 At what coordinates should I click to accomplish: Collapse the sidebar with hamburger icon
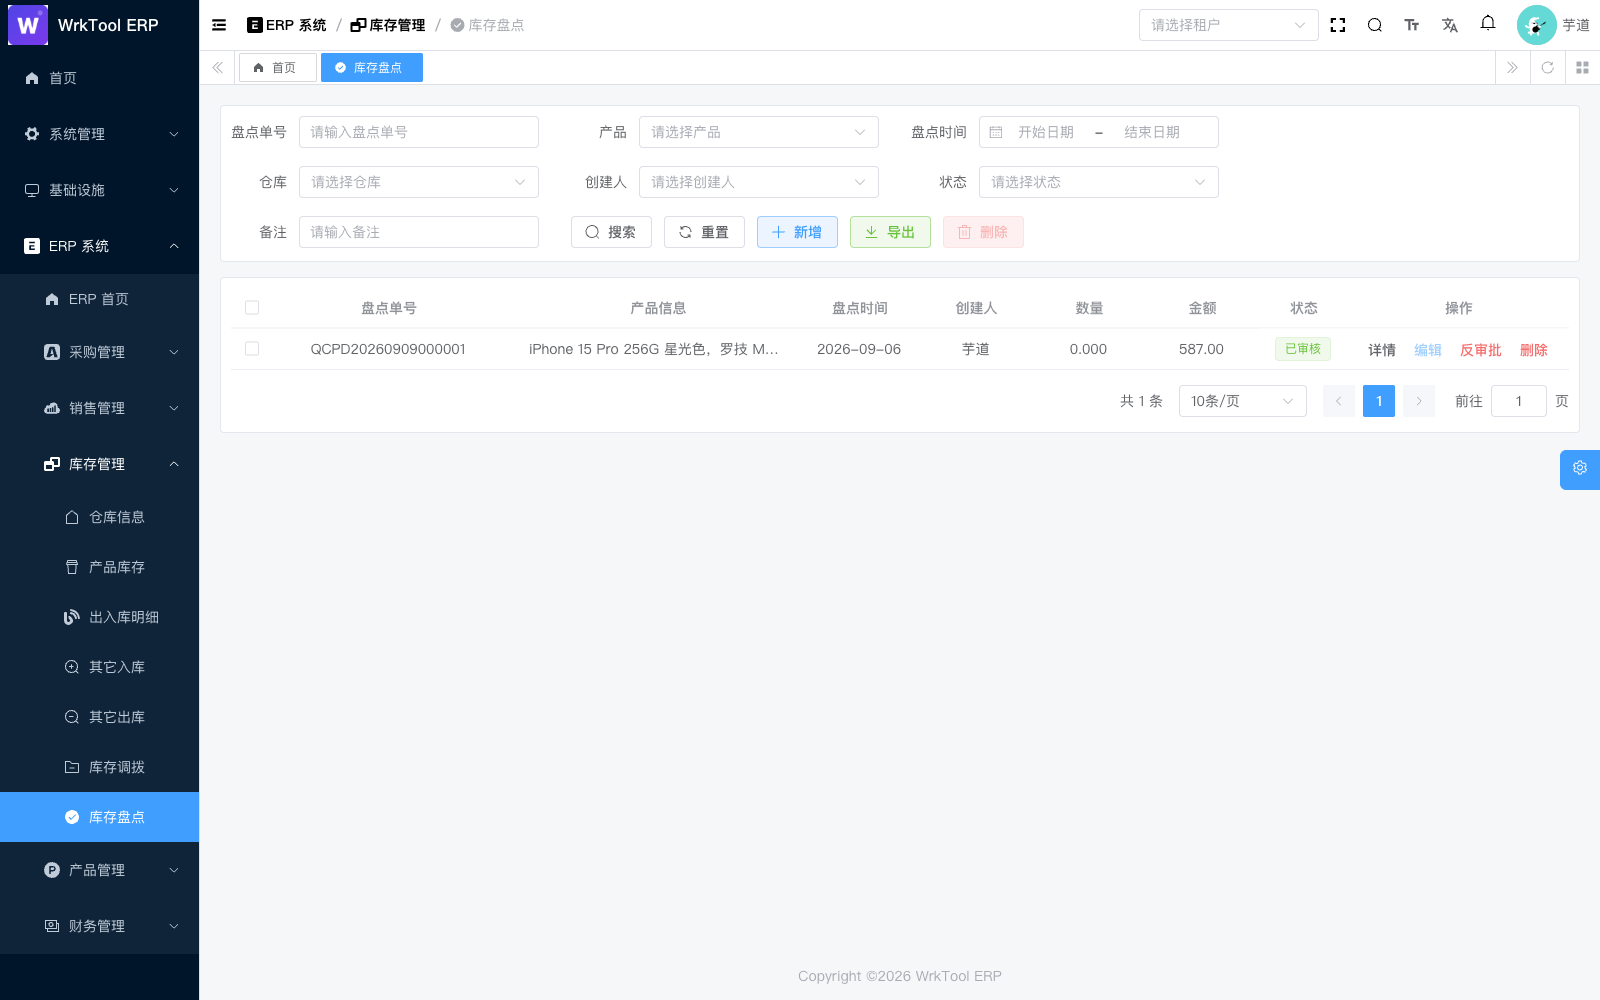(219, 25)
